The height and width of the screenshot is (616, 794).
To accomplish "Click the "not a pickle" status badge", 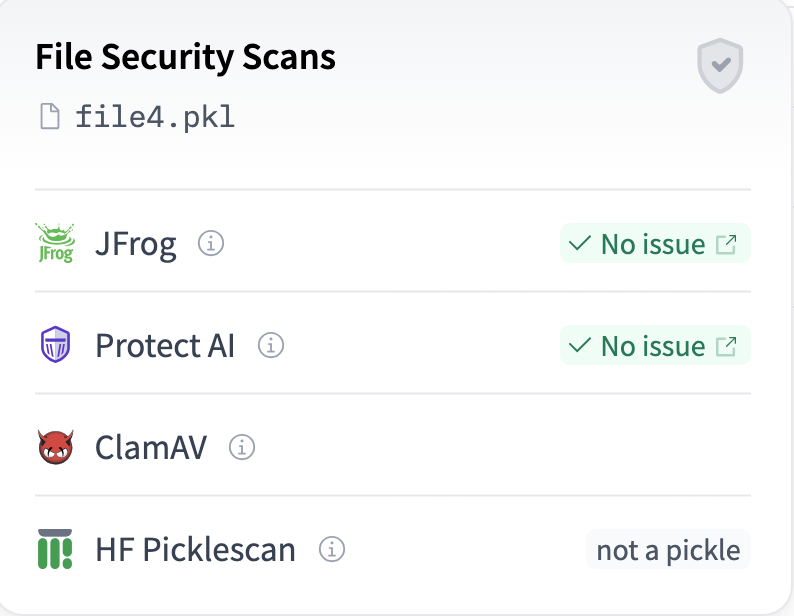I will tap(668, 550).
